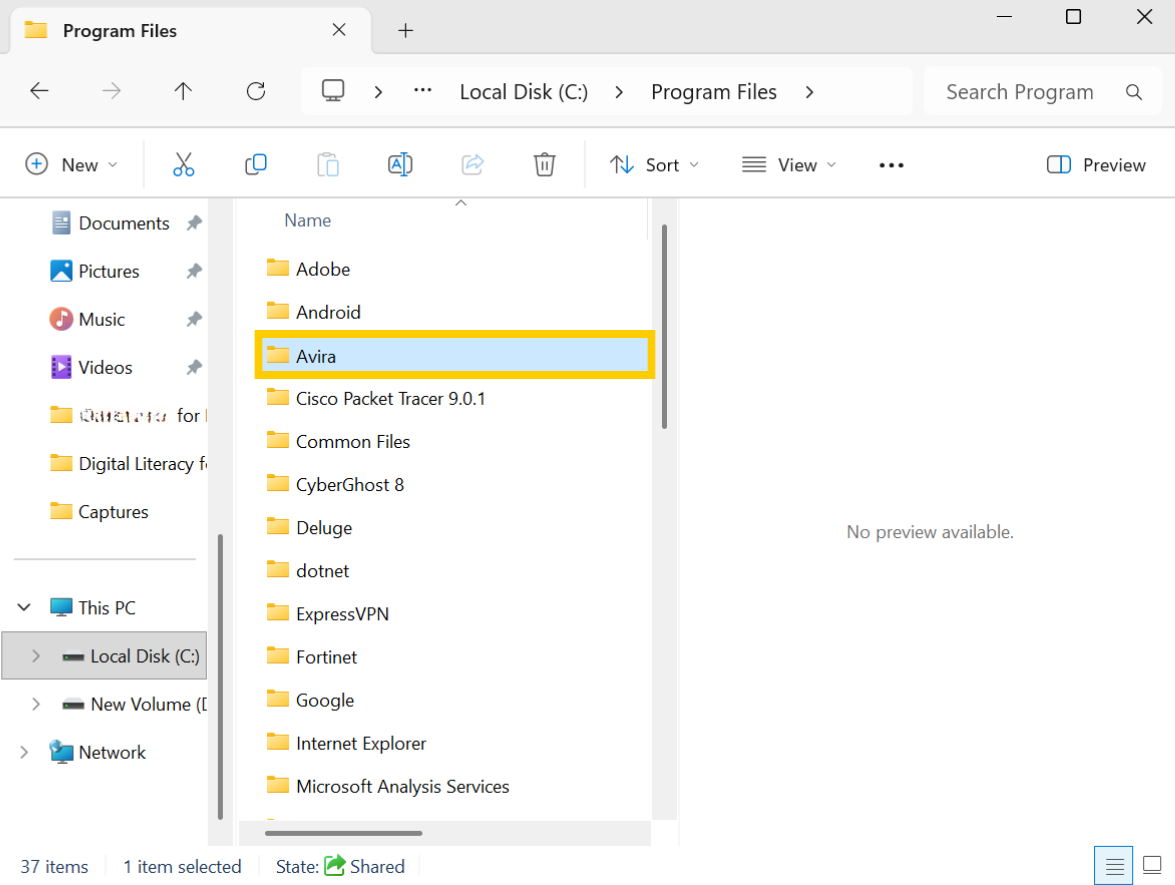Viewport: 1175px width, 885px height.
Task: Unpin Music using its pin icon
Action: [194, 319]
